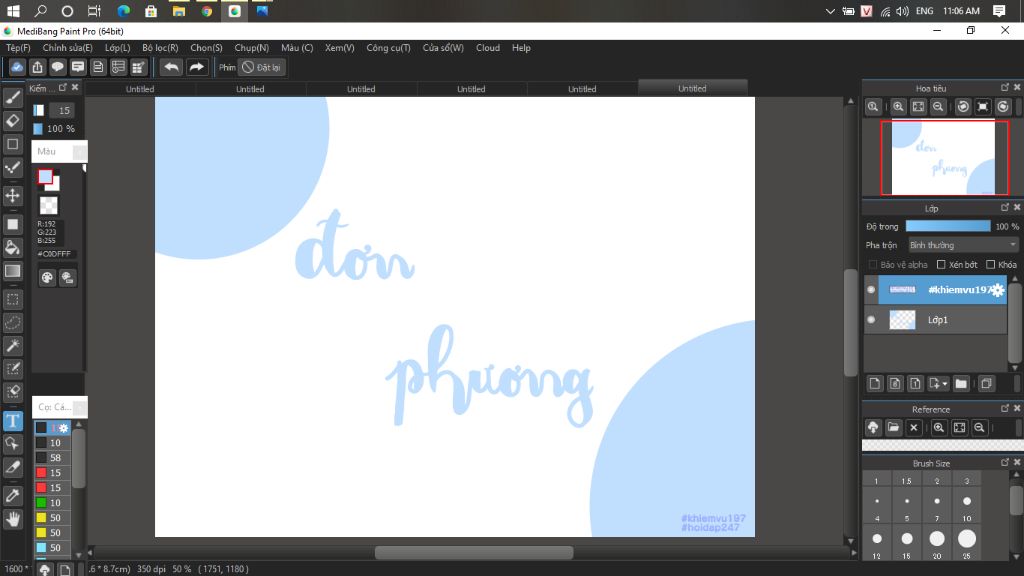The height and width of the screenshot is (576, 1024).
Task: Fit navigator view to screen
Action: 918,107
